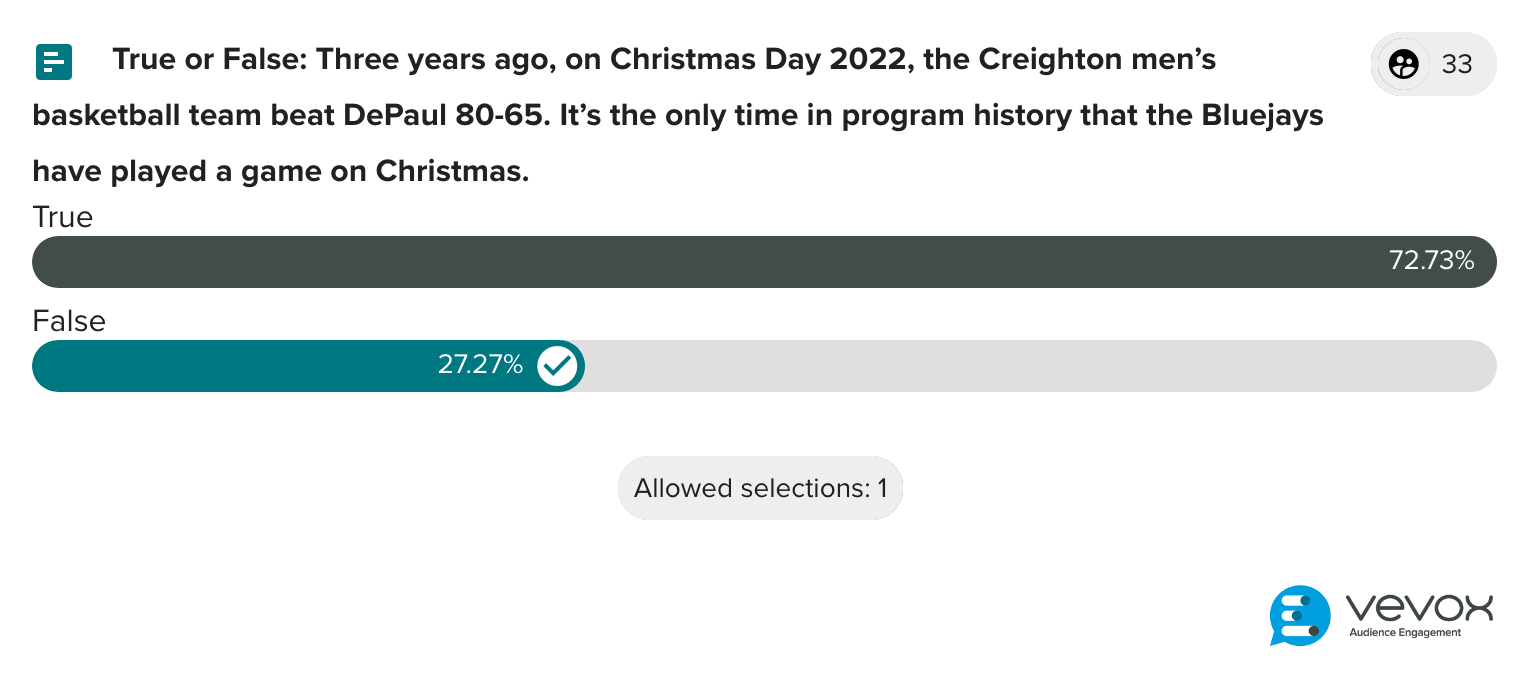Viewport: 1529px width, 680px height.
Task: Click the Allowed selections: 1 pill
Action: tap(760, 488)
